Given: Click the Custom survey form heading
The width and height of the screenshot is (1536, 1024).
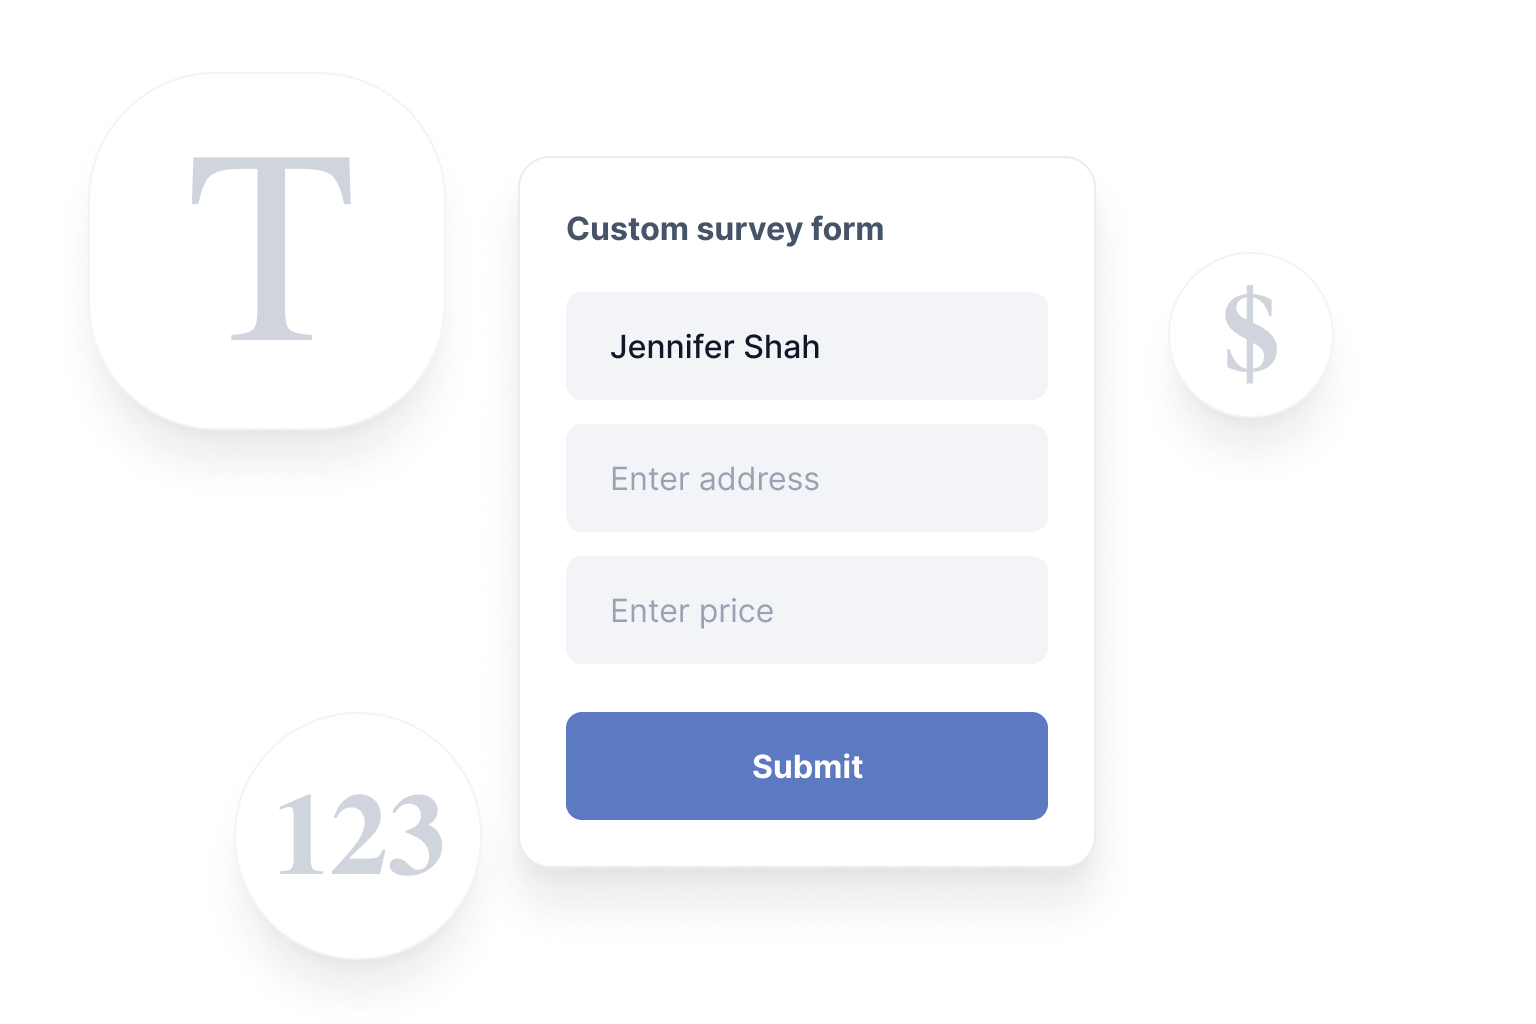Looking at the screenshot, I should (x=725, y=229).
